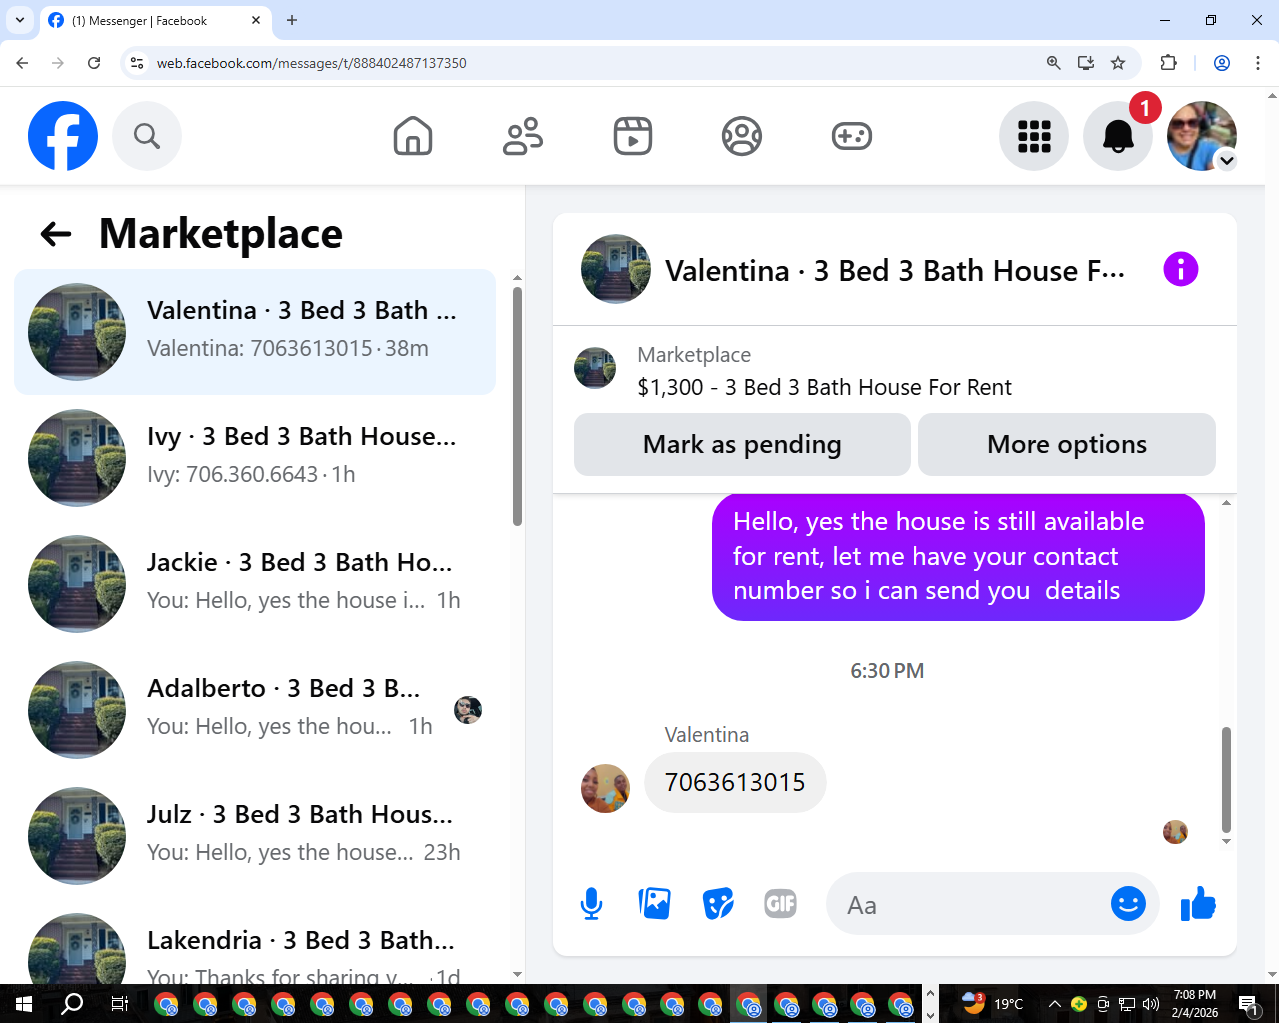Image resolution: width=1279 pixels, height=1023 pixels.
Task: Open conversation information purple icon
Action: point(1181,269)
